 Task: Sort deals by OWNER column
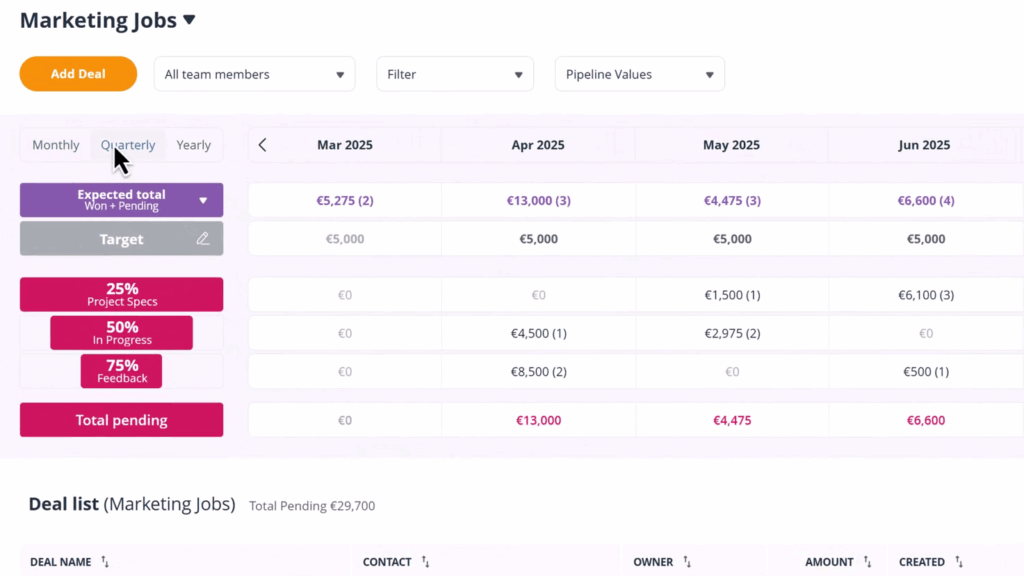(x=686, y=562)
